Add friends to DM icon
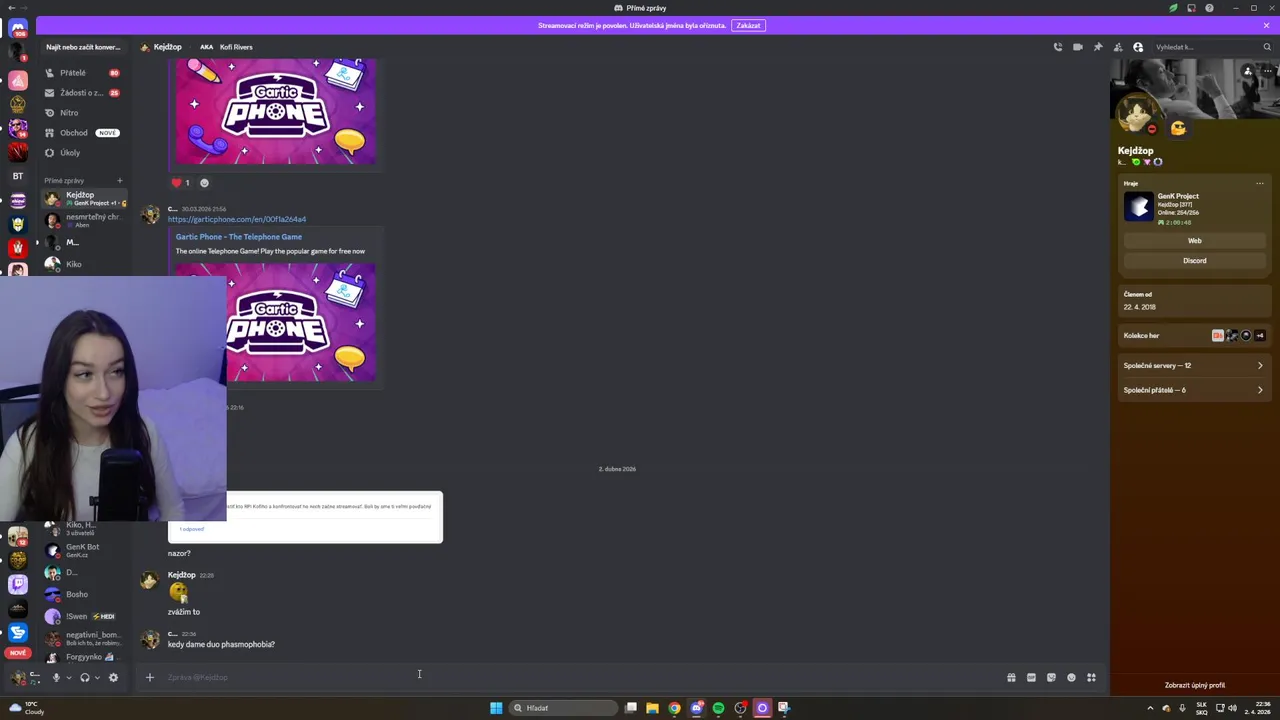Screen dimensions: 1280x720 click(1118, 47)
